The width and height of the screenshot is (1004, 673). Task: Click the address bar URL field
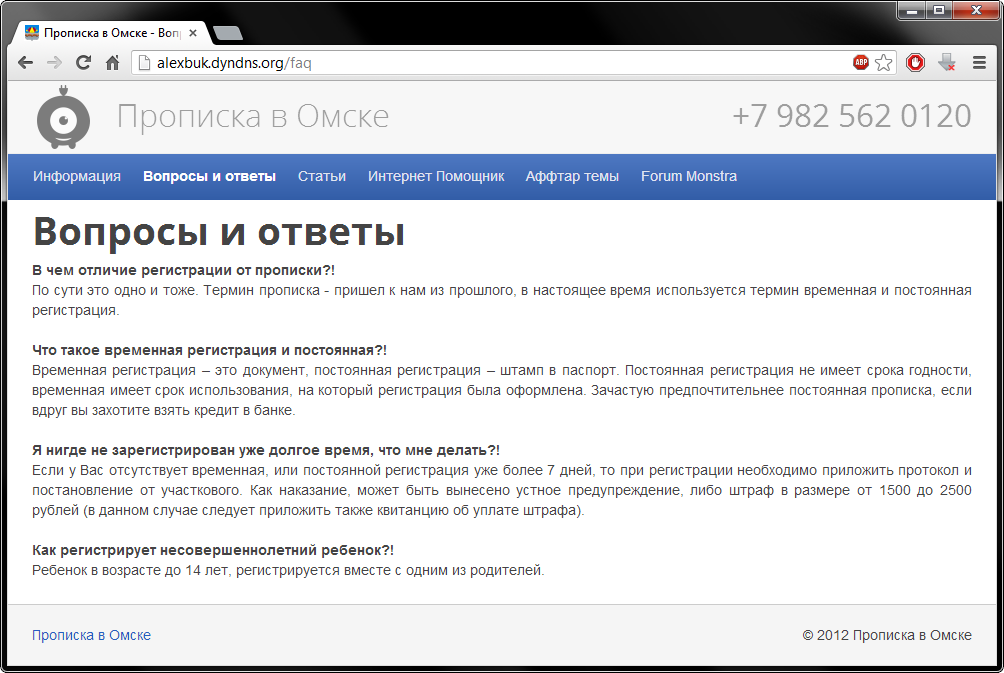pyautogui.click(x=500, y=63)
